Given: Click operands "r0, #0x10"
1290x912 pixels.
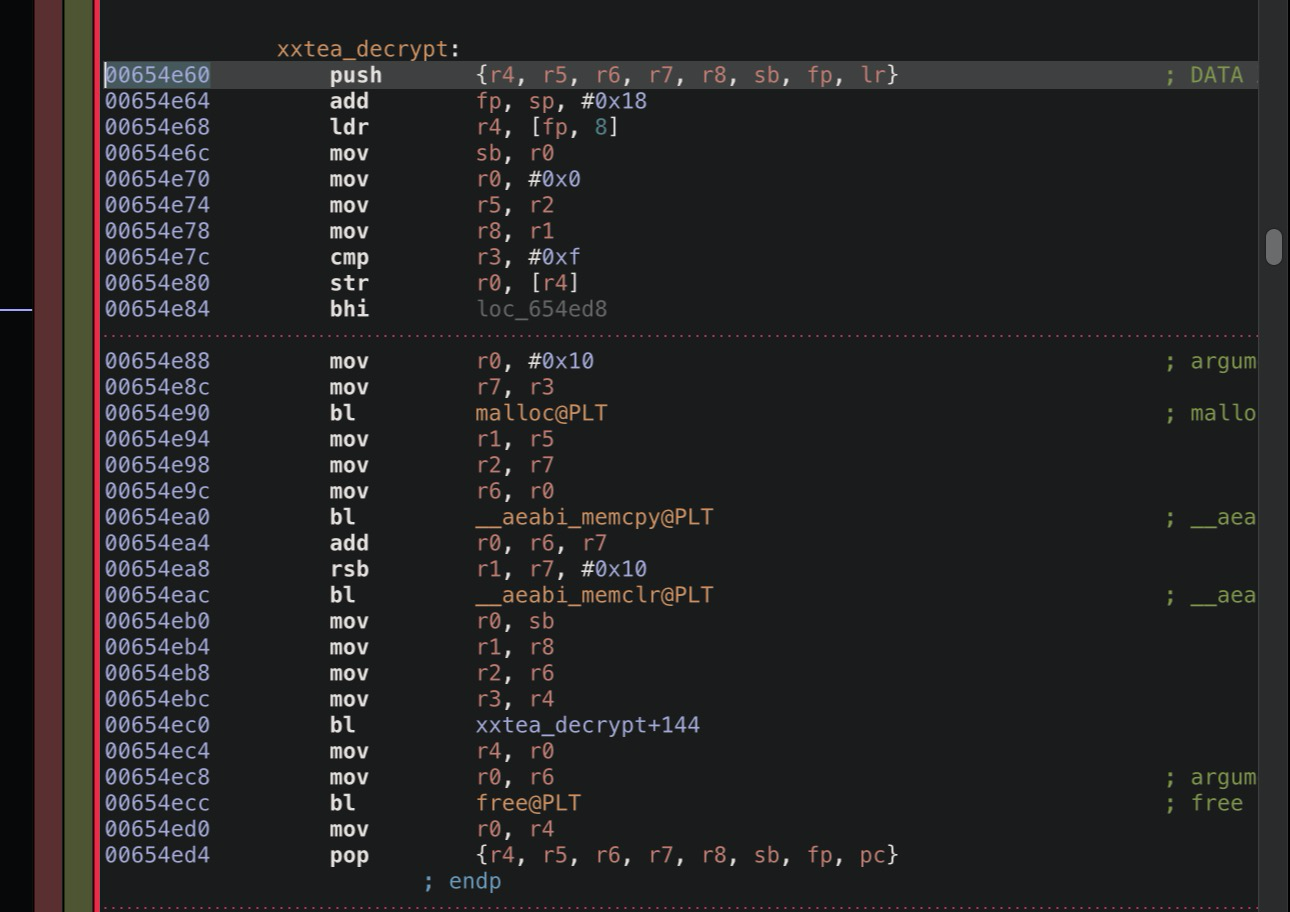Looking at the screenshot, I should pos(535,361).
